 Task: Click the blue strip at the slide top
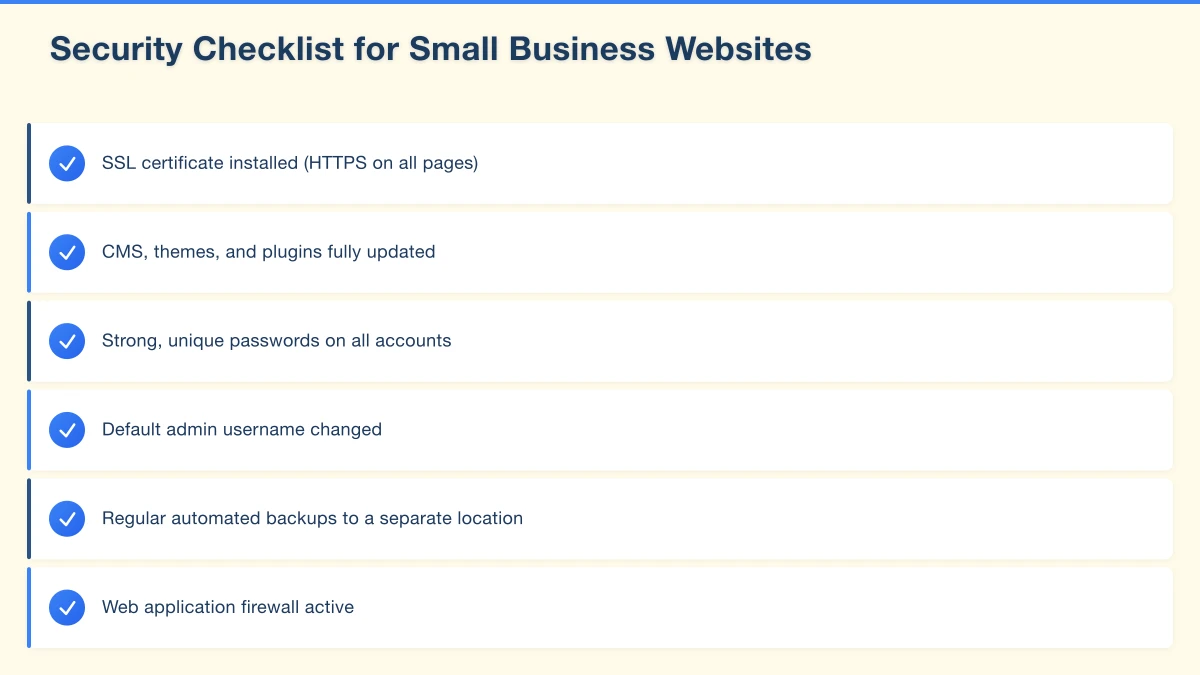point(600,2)
